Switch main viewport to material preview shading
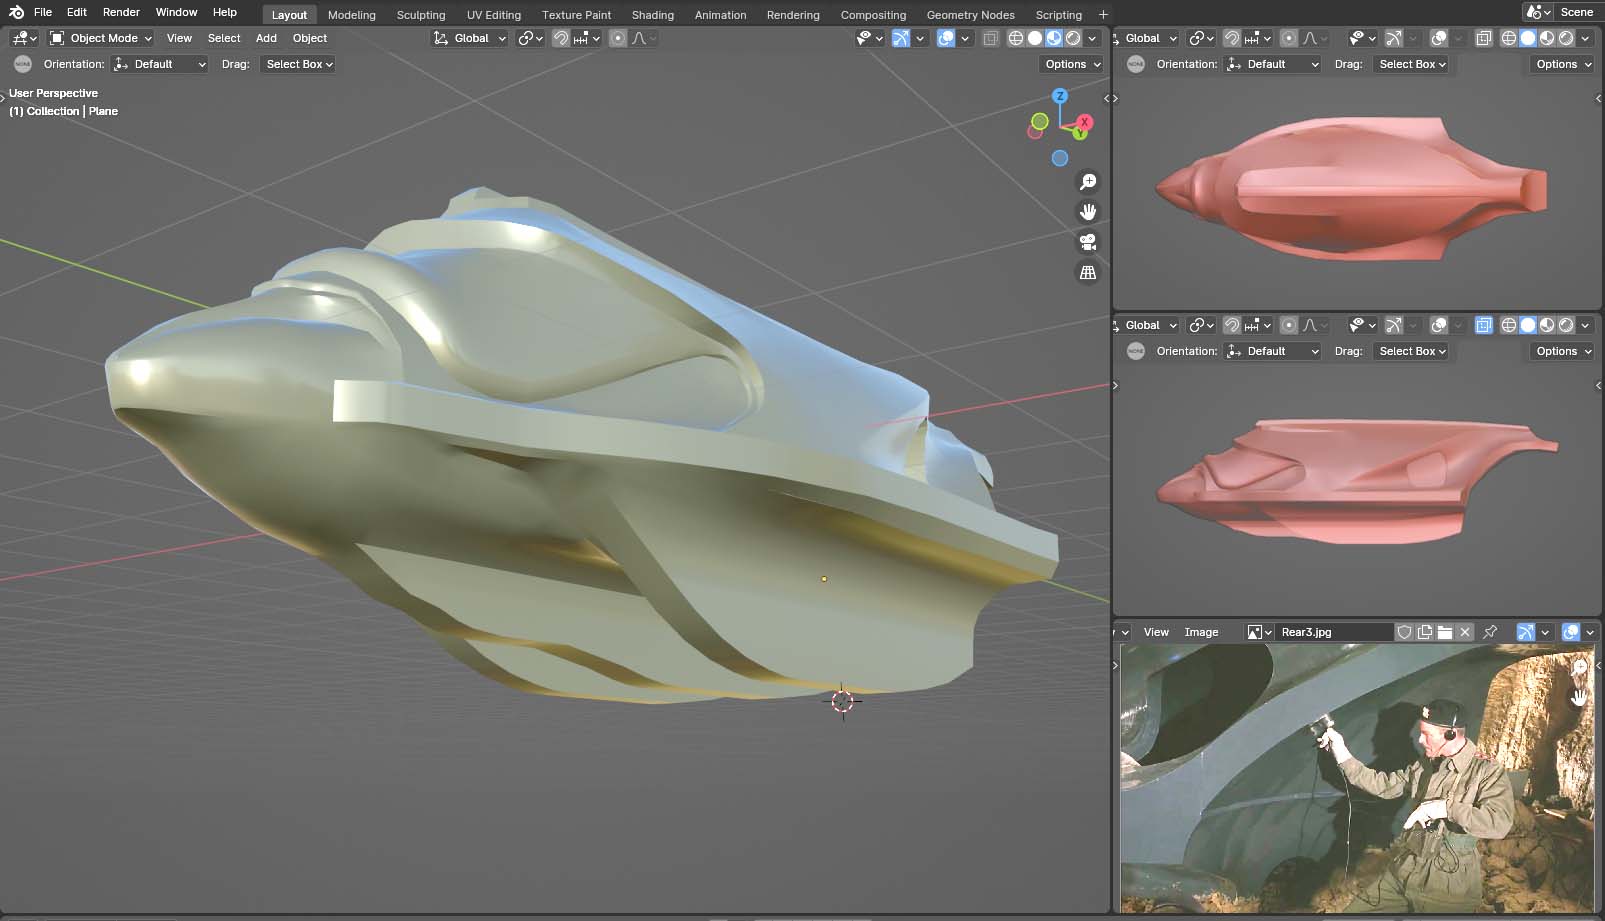1605x921 pixels. pyautogui.click(x=1054, y=38)
